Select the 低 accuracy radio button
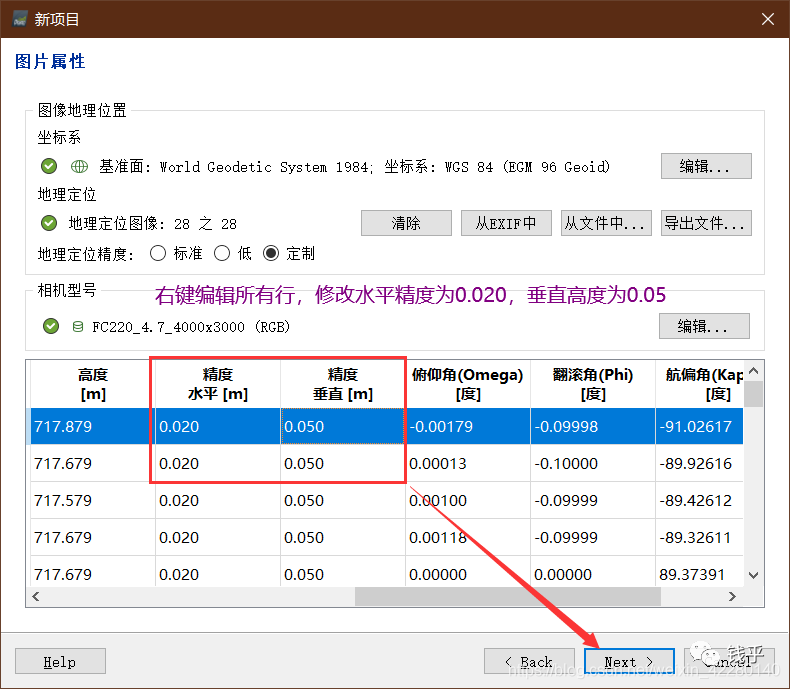Screen dimensions: 790x689 point(222,254)
